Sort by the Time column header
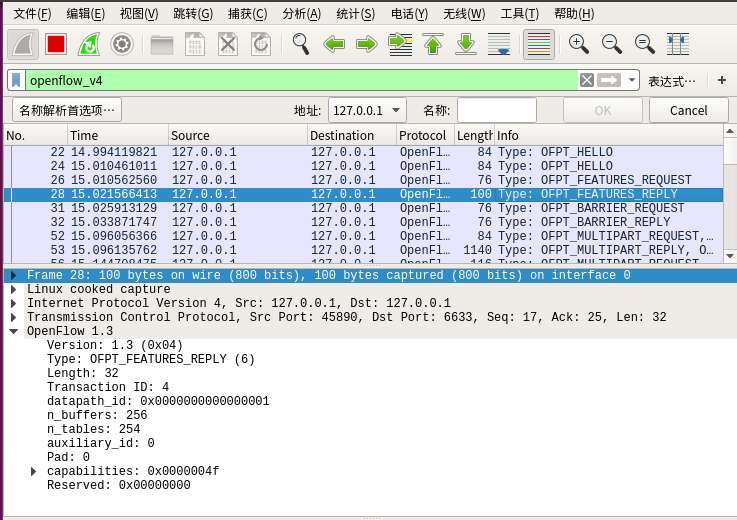Viewport: 737px width, 520px height. (x=118, y=135)
